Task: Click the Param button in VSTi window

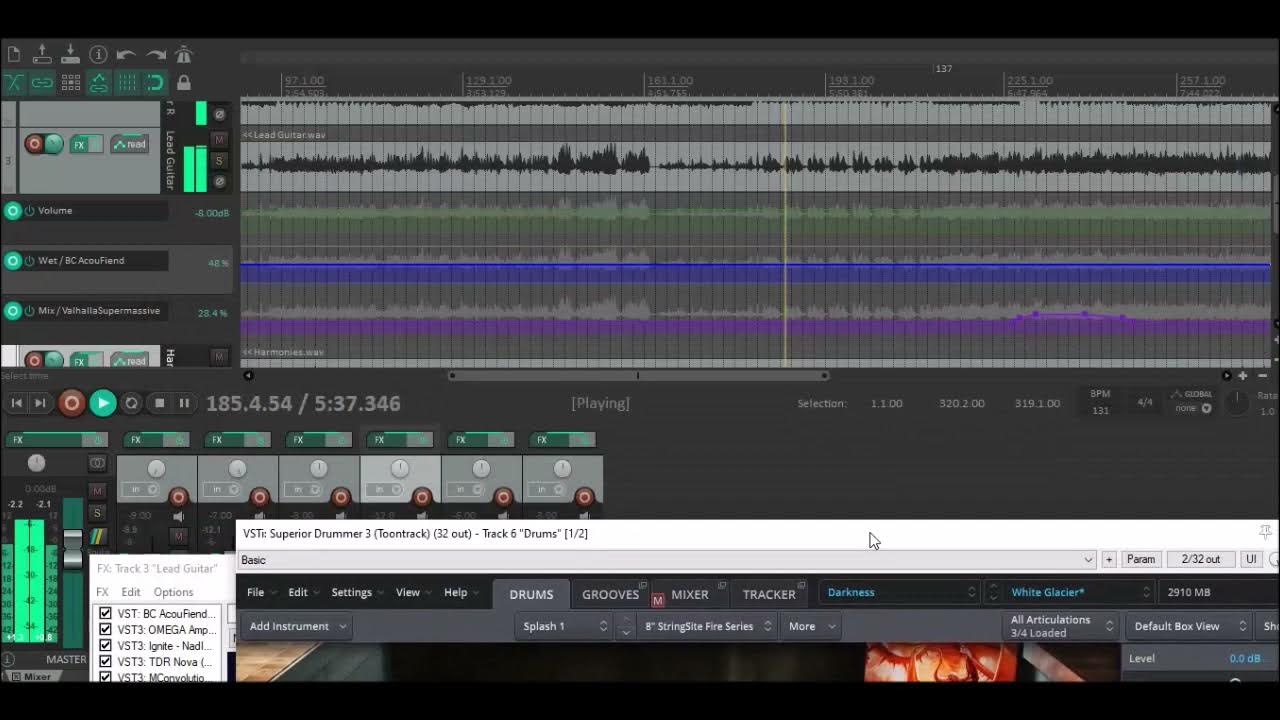Action: coord(1141,560)
